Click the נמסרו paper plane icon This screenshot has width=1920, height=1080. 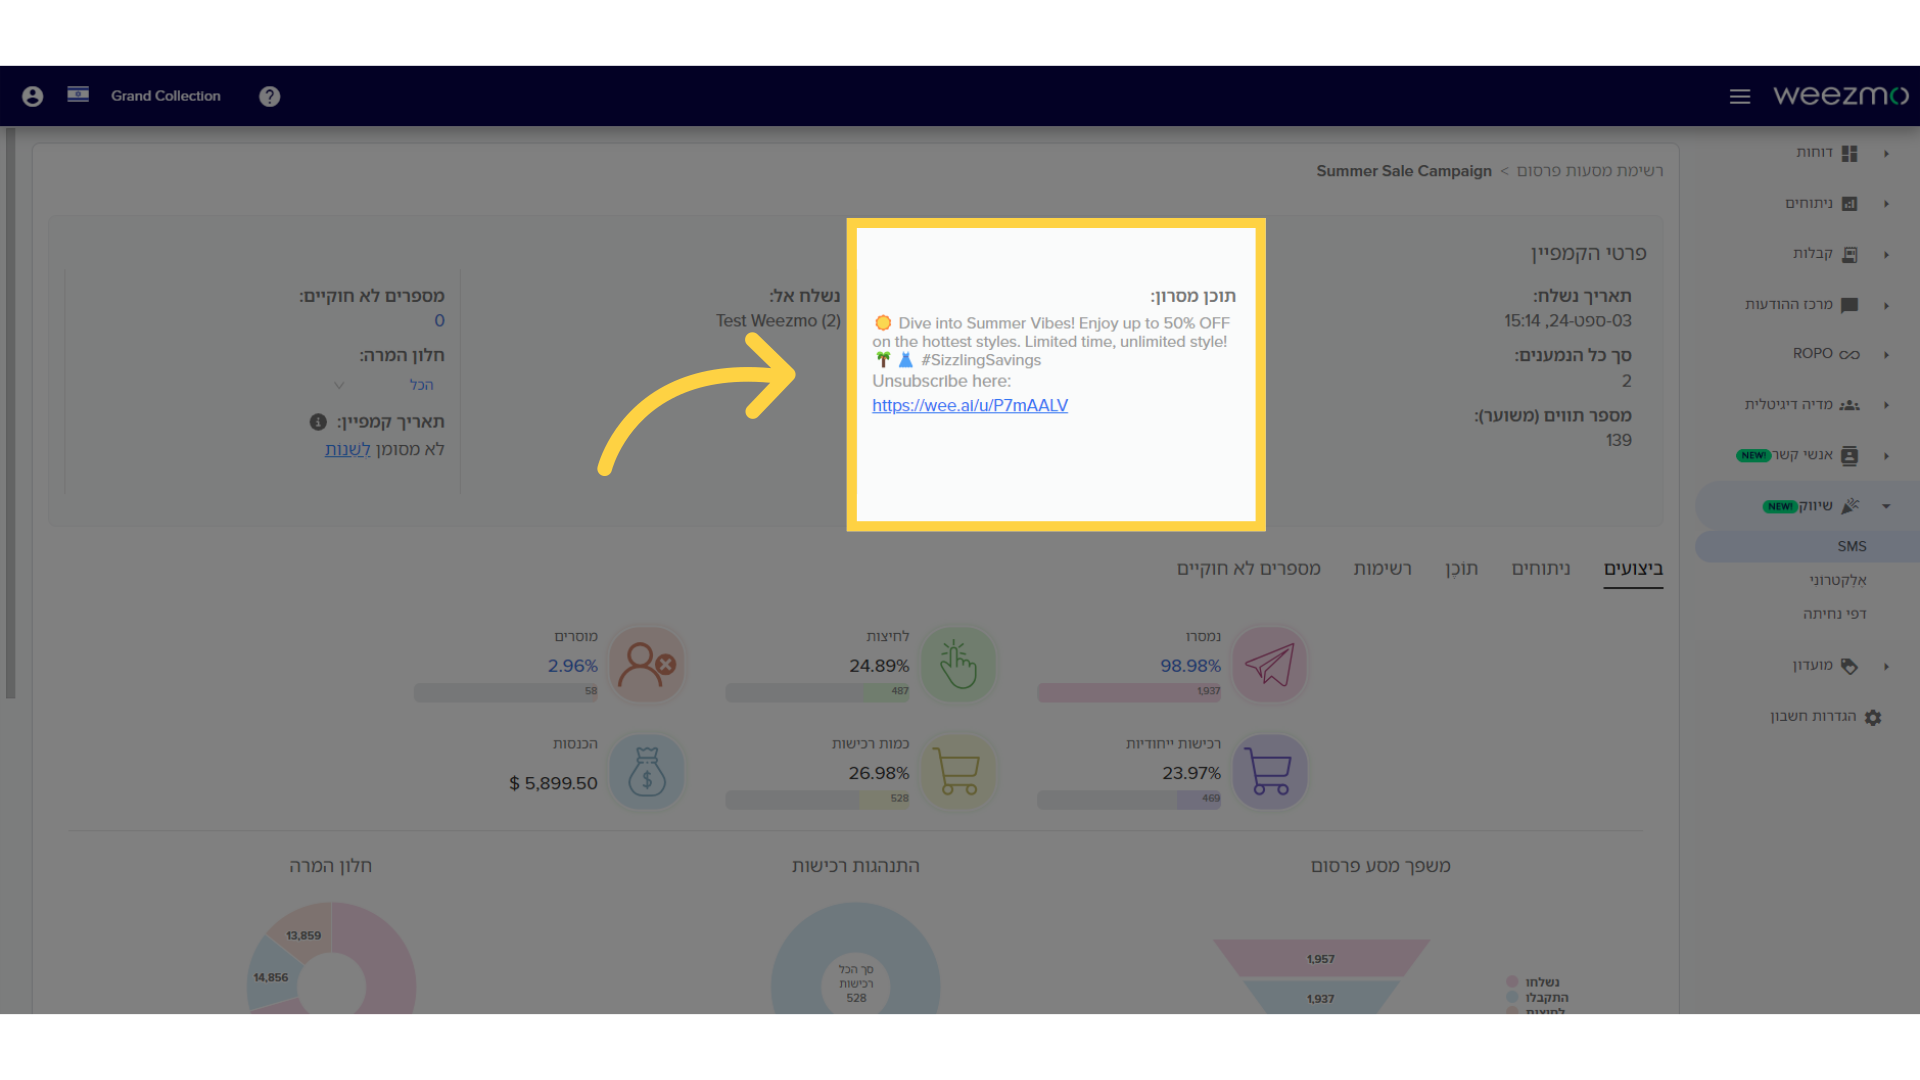1269,665
